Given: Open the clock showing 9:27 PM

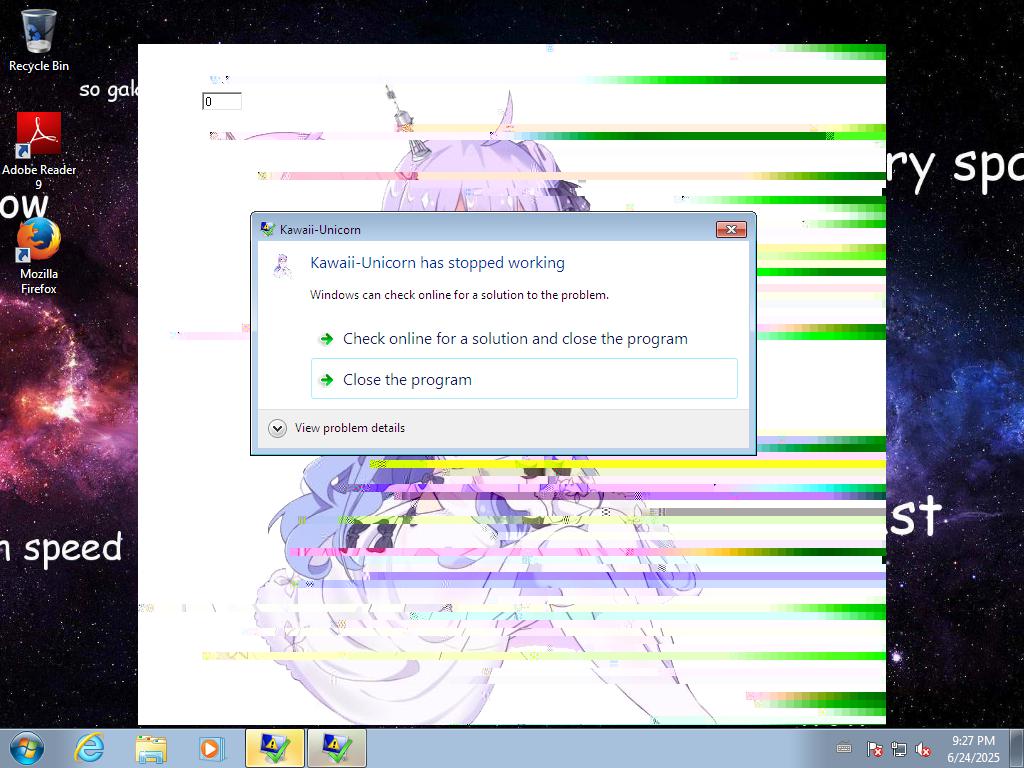Looking at the screenshot, I should pyautogui.click(x=973, y=749).
